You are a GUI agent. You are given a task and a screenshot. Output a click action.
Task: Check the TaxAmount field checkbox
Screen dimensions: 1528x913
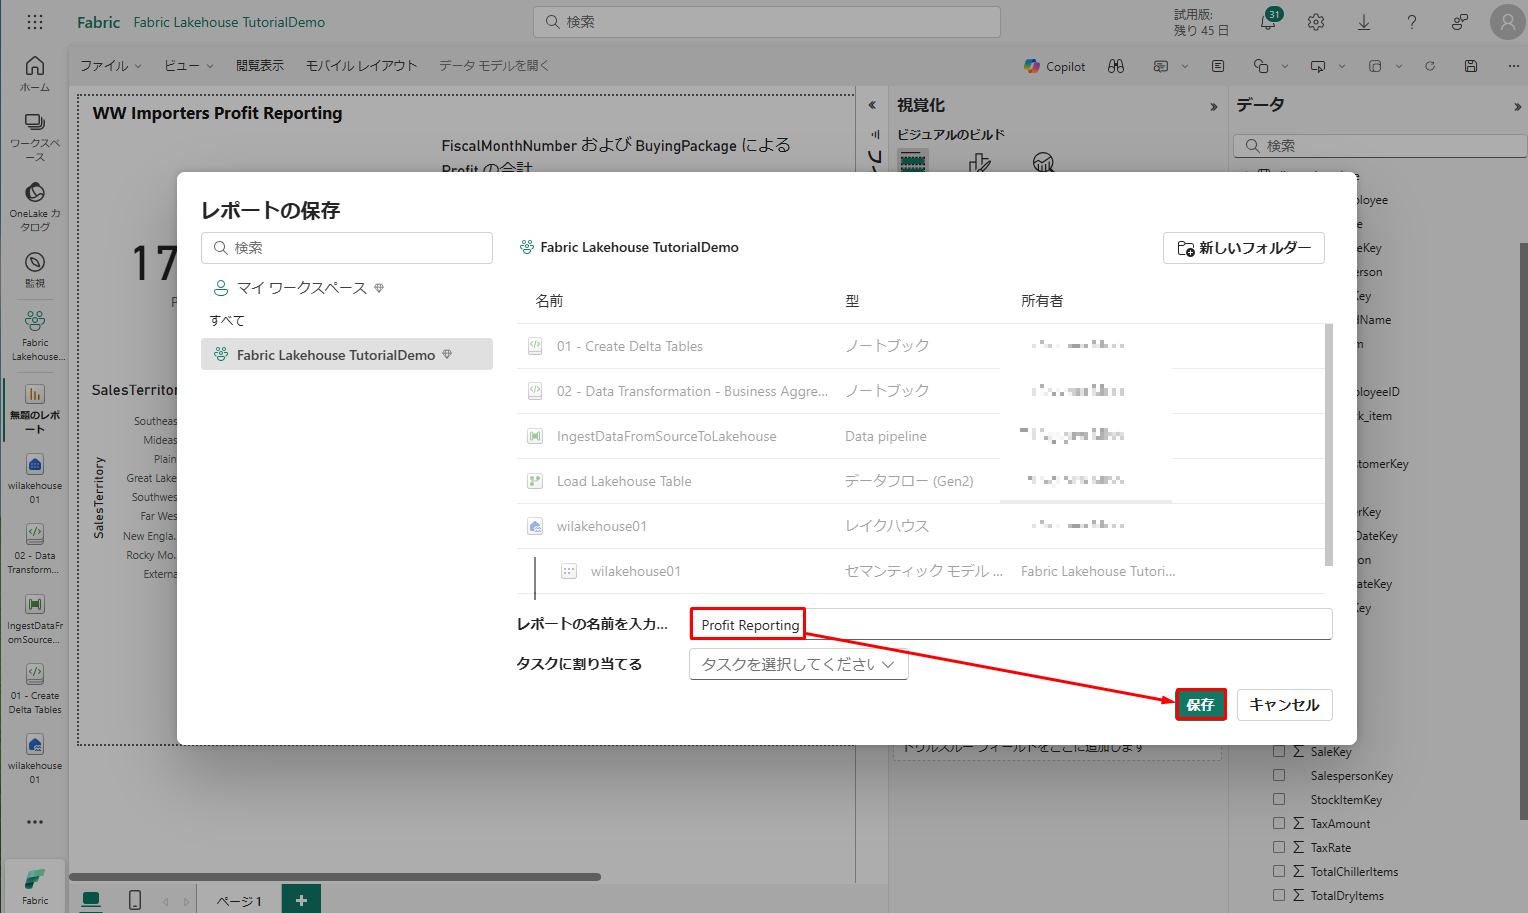[1279, 823]
